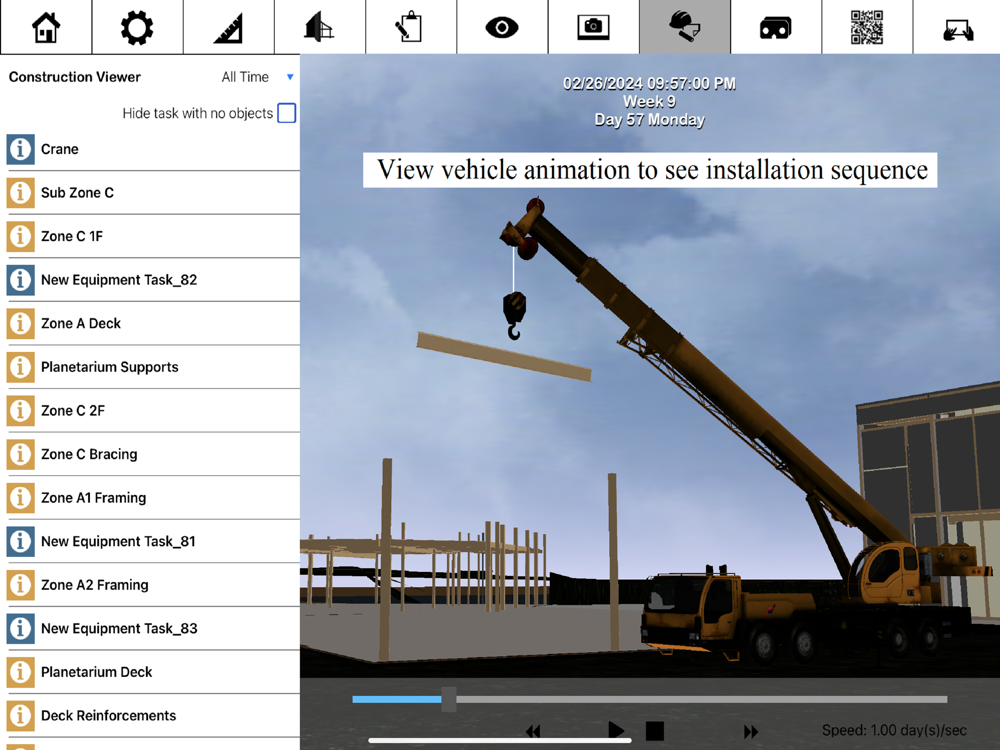The image size is (1000, 750).
Task: Fast forward the construction animation
Action: point(751,732)
